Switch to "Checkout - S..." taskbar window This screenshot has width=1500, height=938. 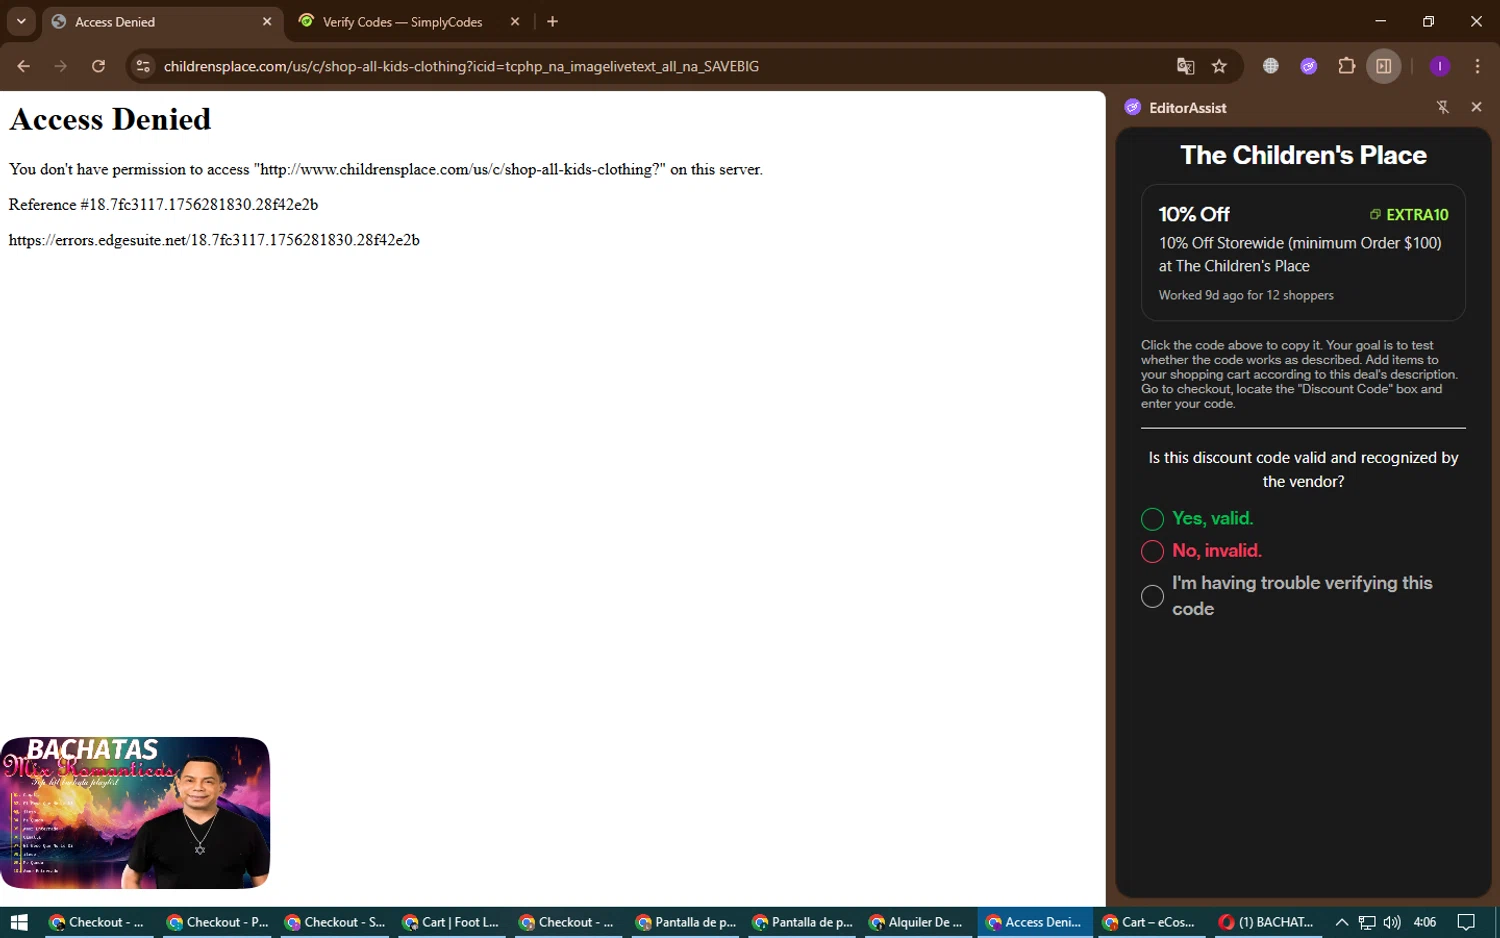click(334, 922)
